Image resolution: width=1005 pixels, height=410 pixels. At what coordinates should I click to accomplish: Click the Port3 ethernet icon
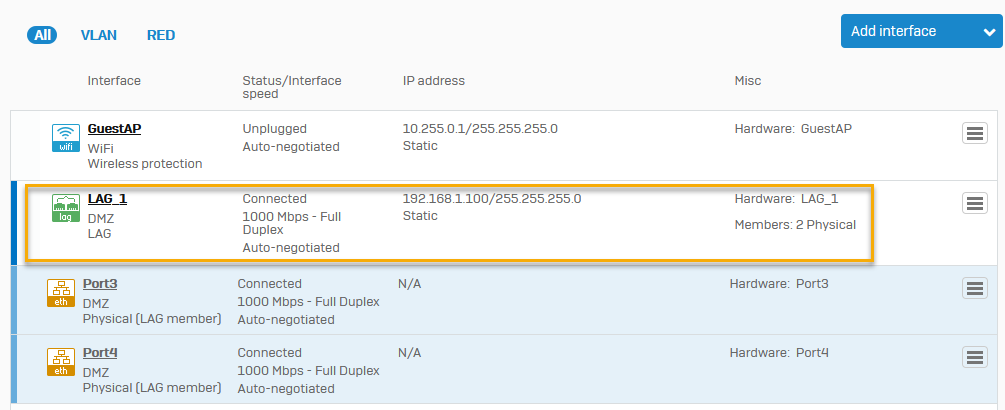(61, 293)
